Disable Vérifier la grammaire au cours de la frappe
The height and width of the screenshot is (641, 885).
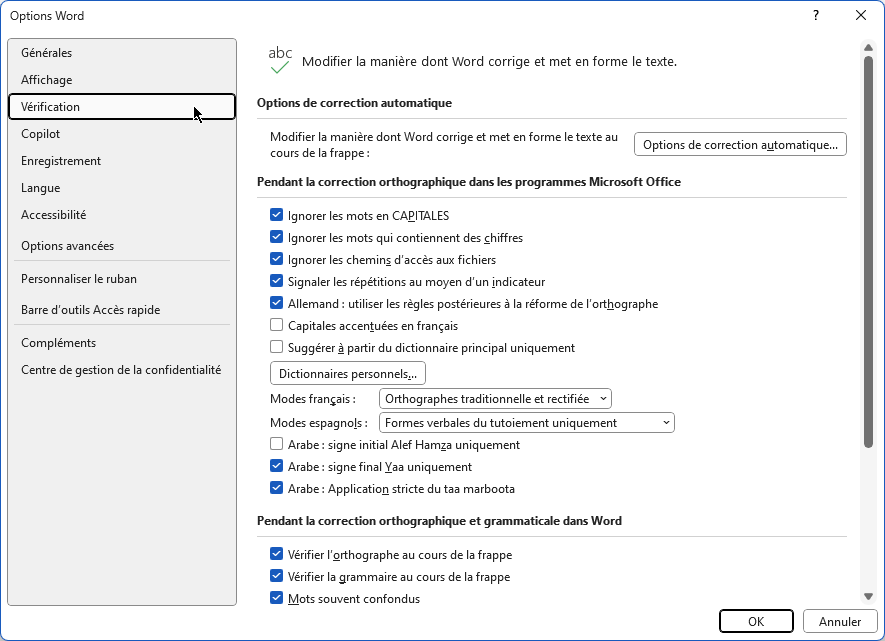click(276, 576)
